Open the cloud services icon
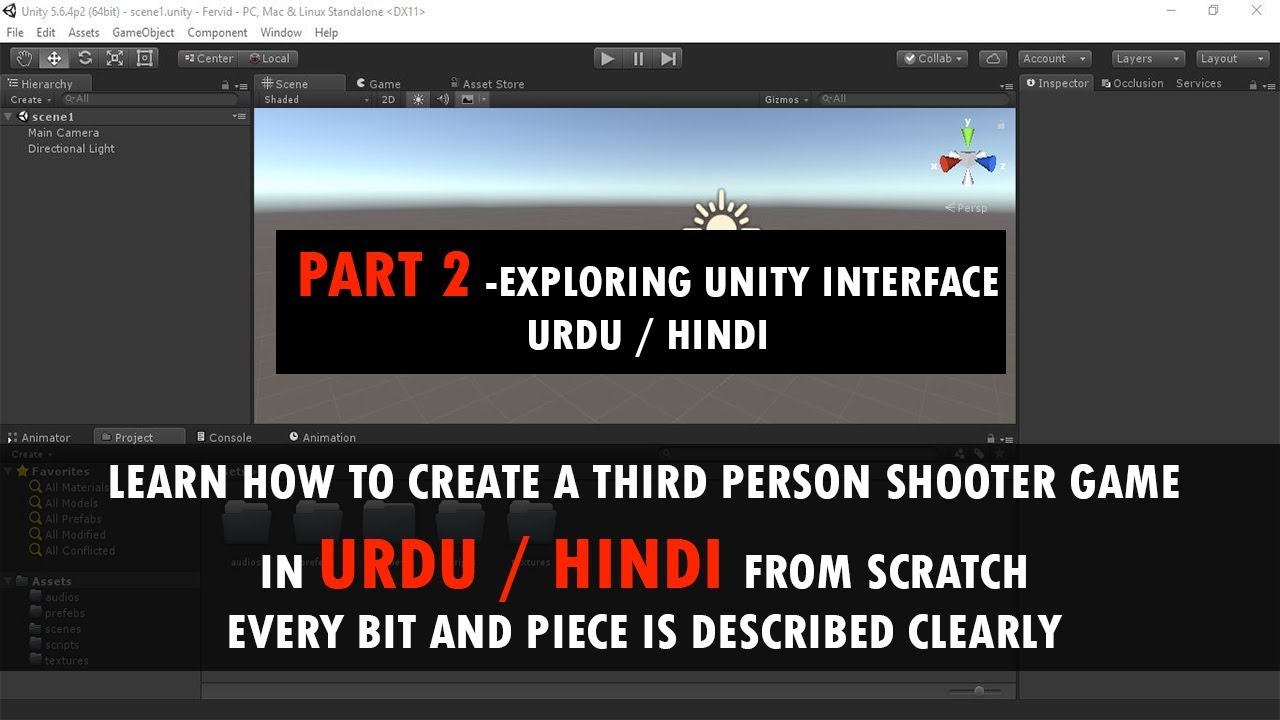Screen dimensions: 1280x720 click(x=993, y=58)
